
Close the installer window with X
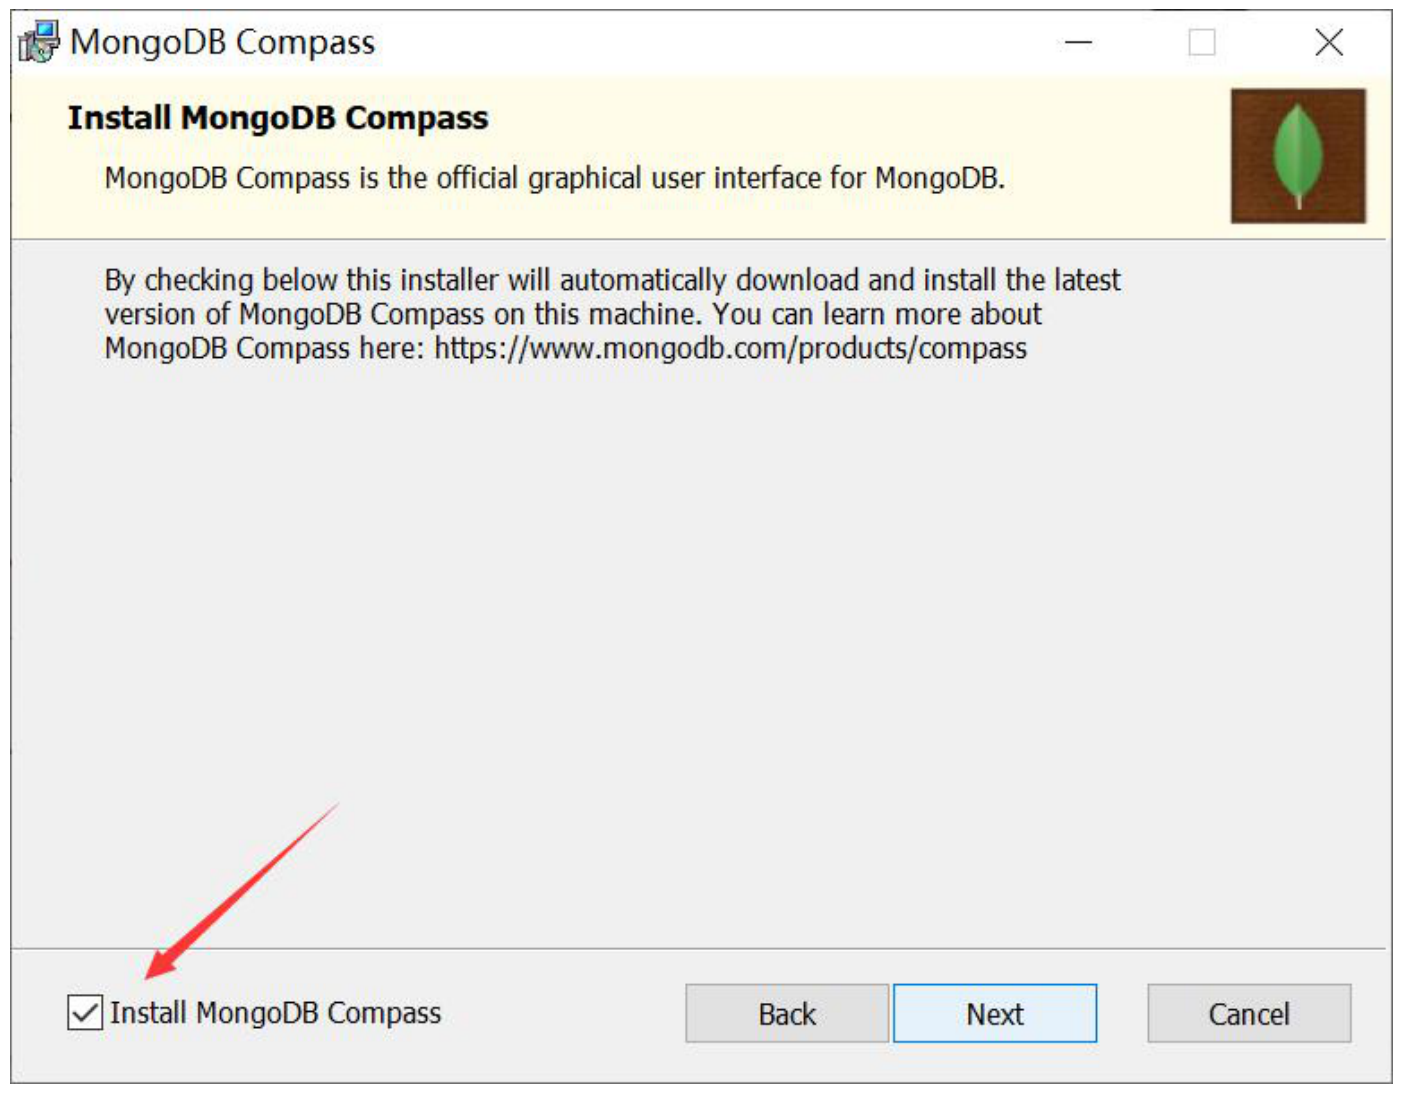tap(1329, 43)
